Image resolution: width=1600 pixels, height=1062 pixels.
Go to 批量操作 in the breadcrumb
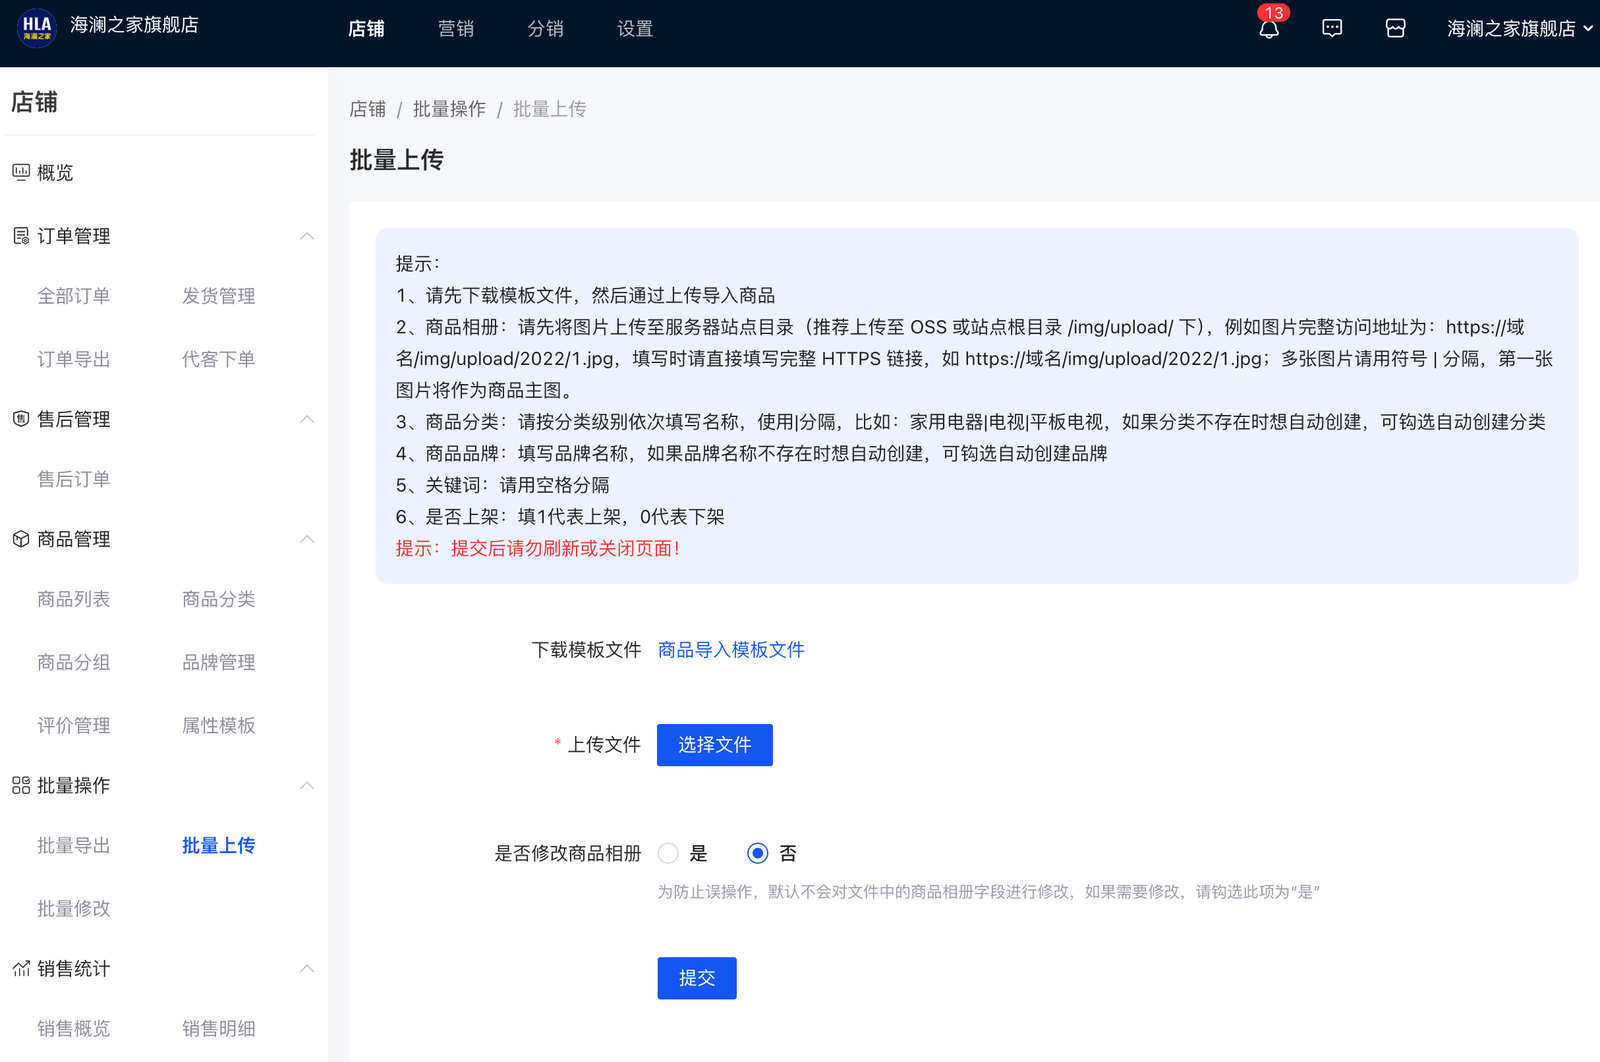pyautogui.click(x=449, y=109)
